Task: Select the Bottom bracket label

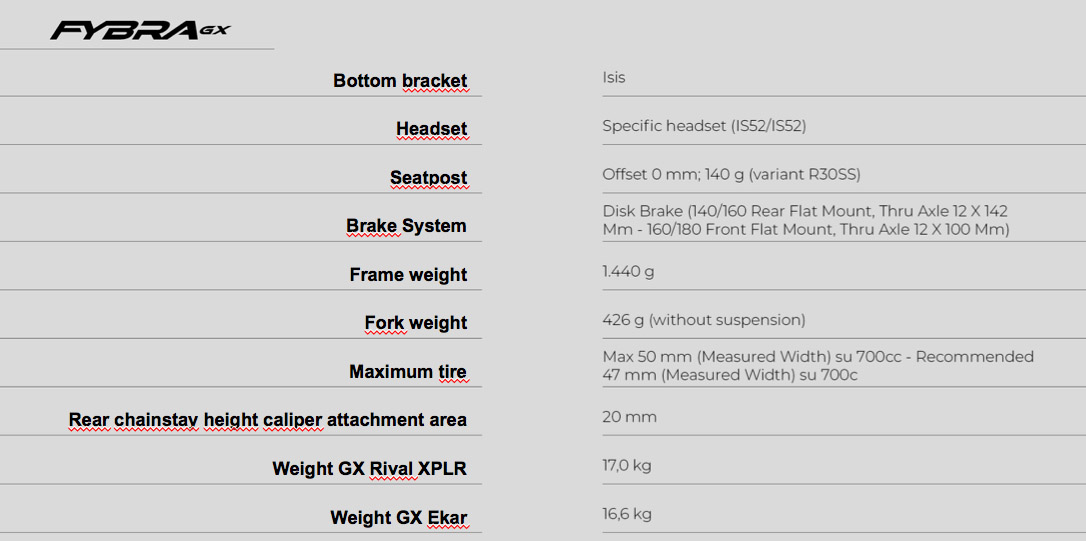Action: pyautogui.click(x=400, y=80)
